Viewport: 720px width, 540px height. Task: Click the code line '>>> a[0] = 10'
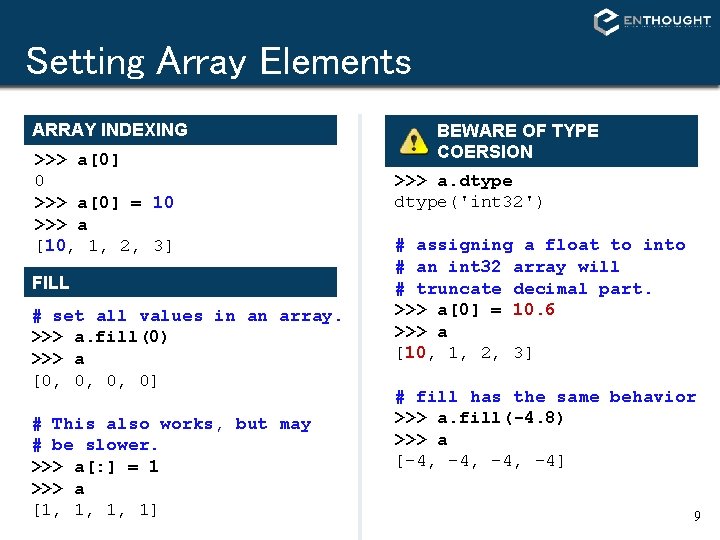pos(104,202)
